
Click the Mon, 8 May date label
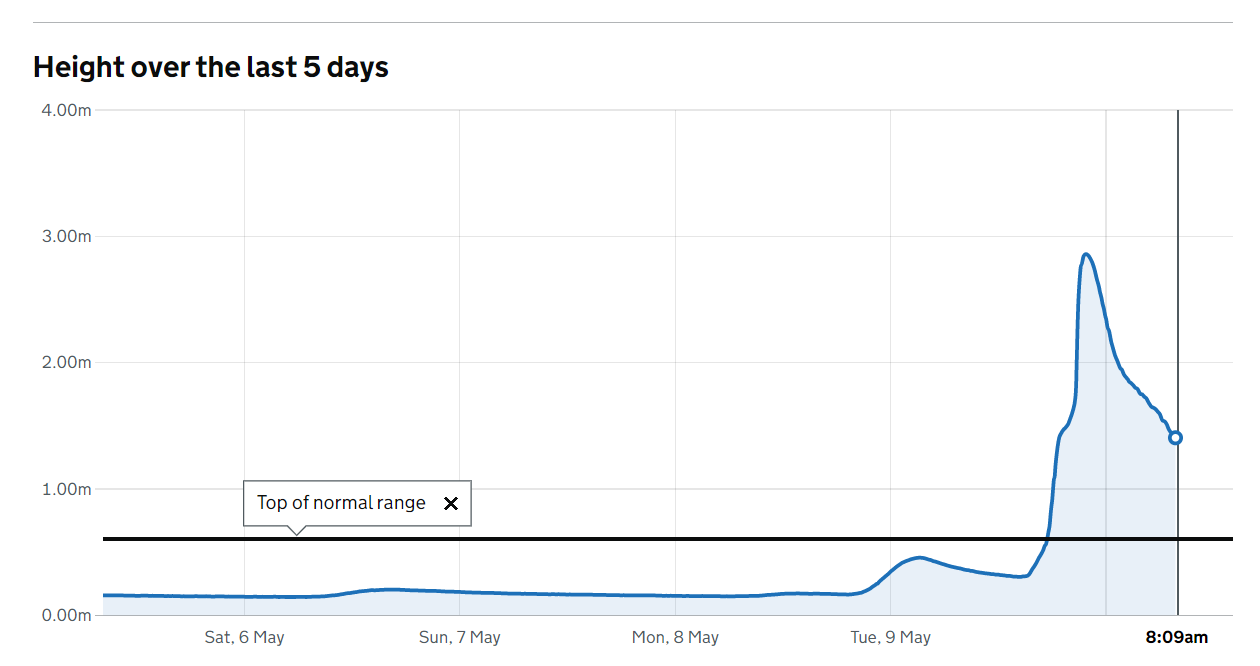675,637
